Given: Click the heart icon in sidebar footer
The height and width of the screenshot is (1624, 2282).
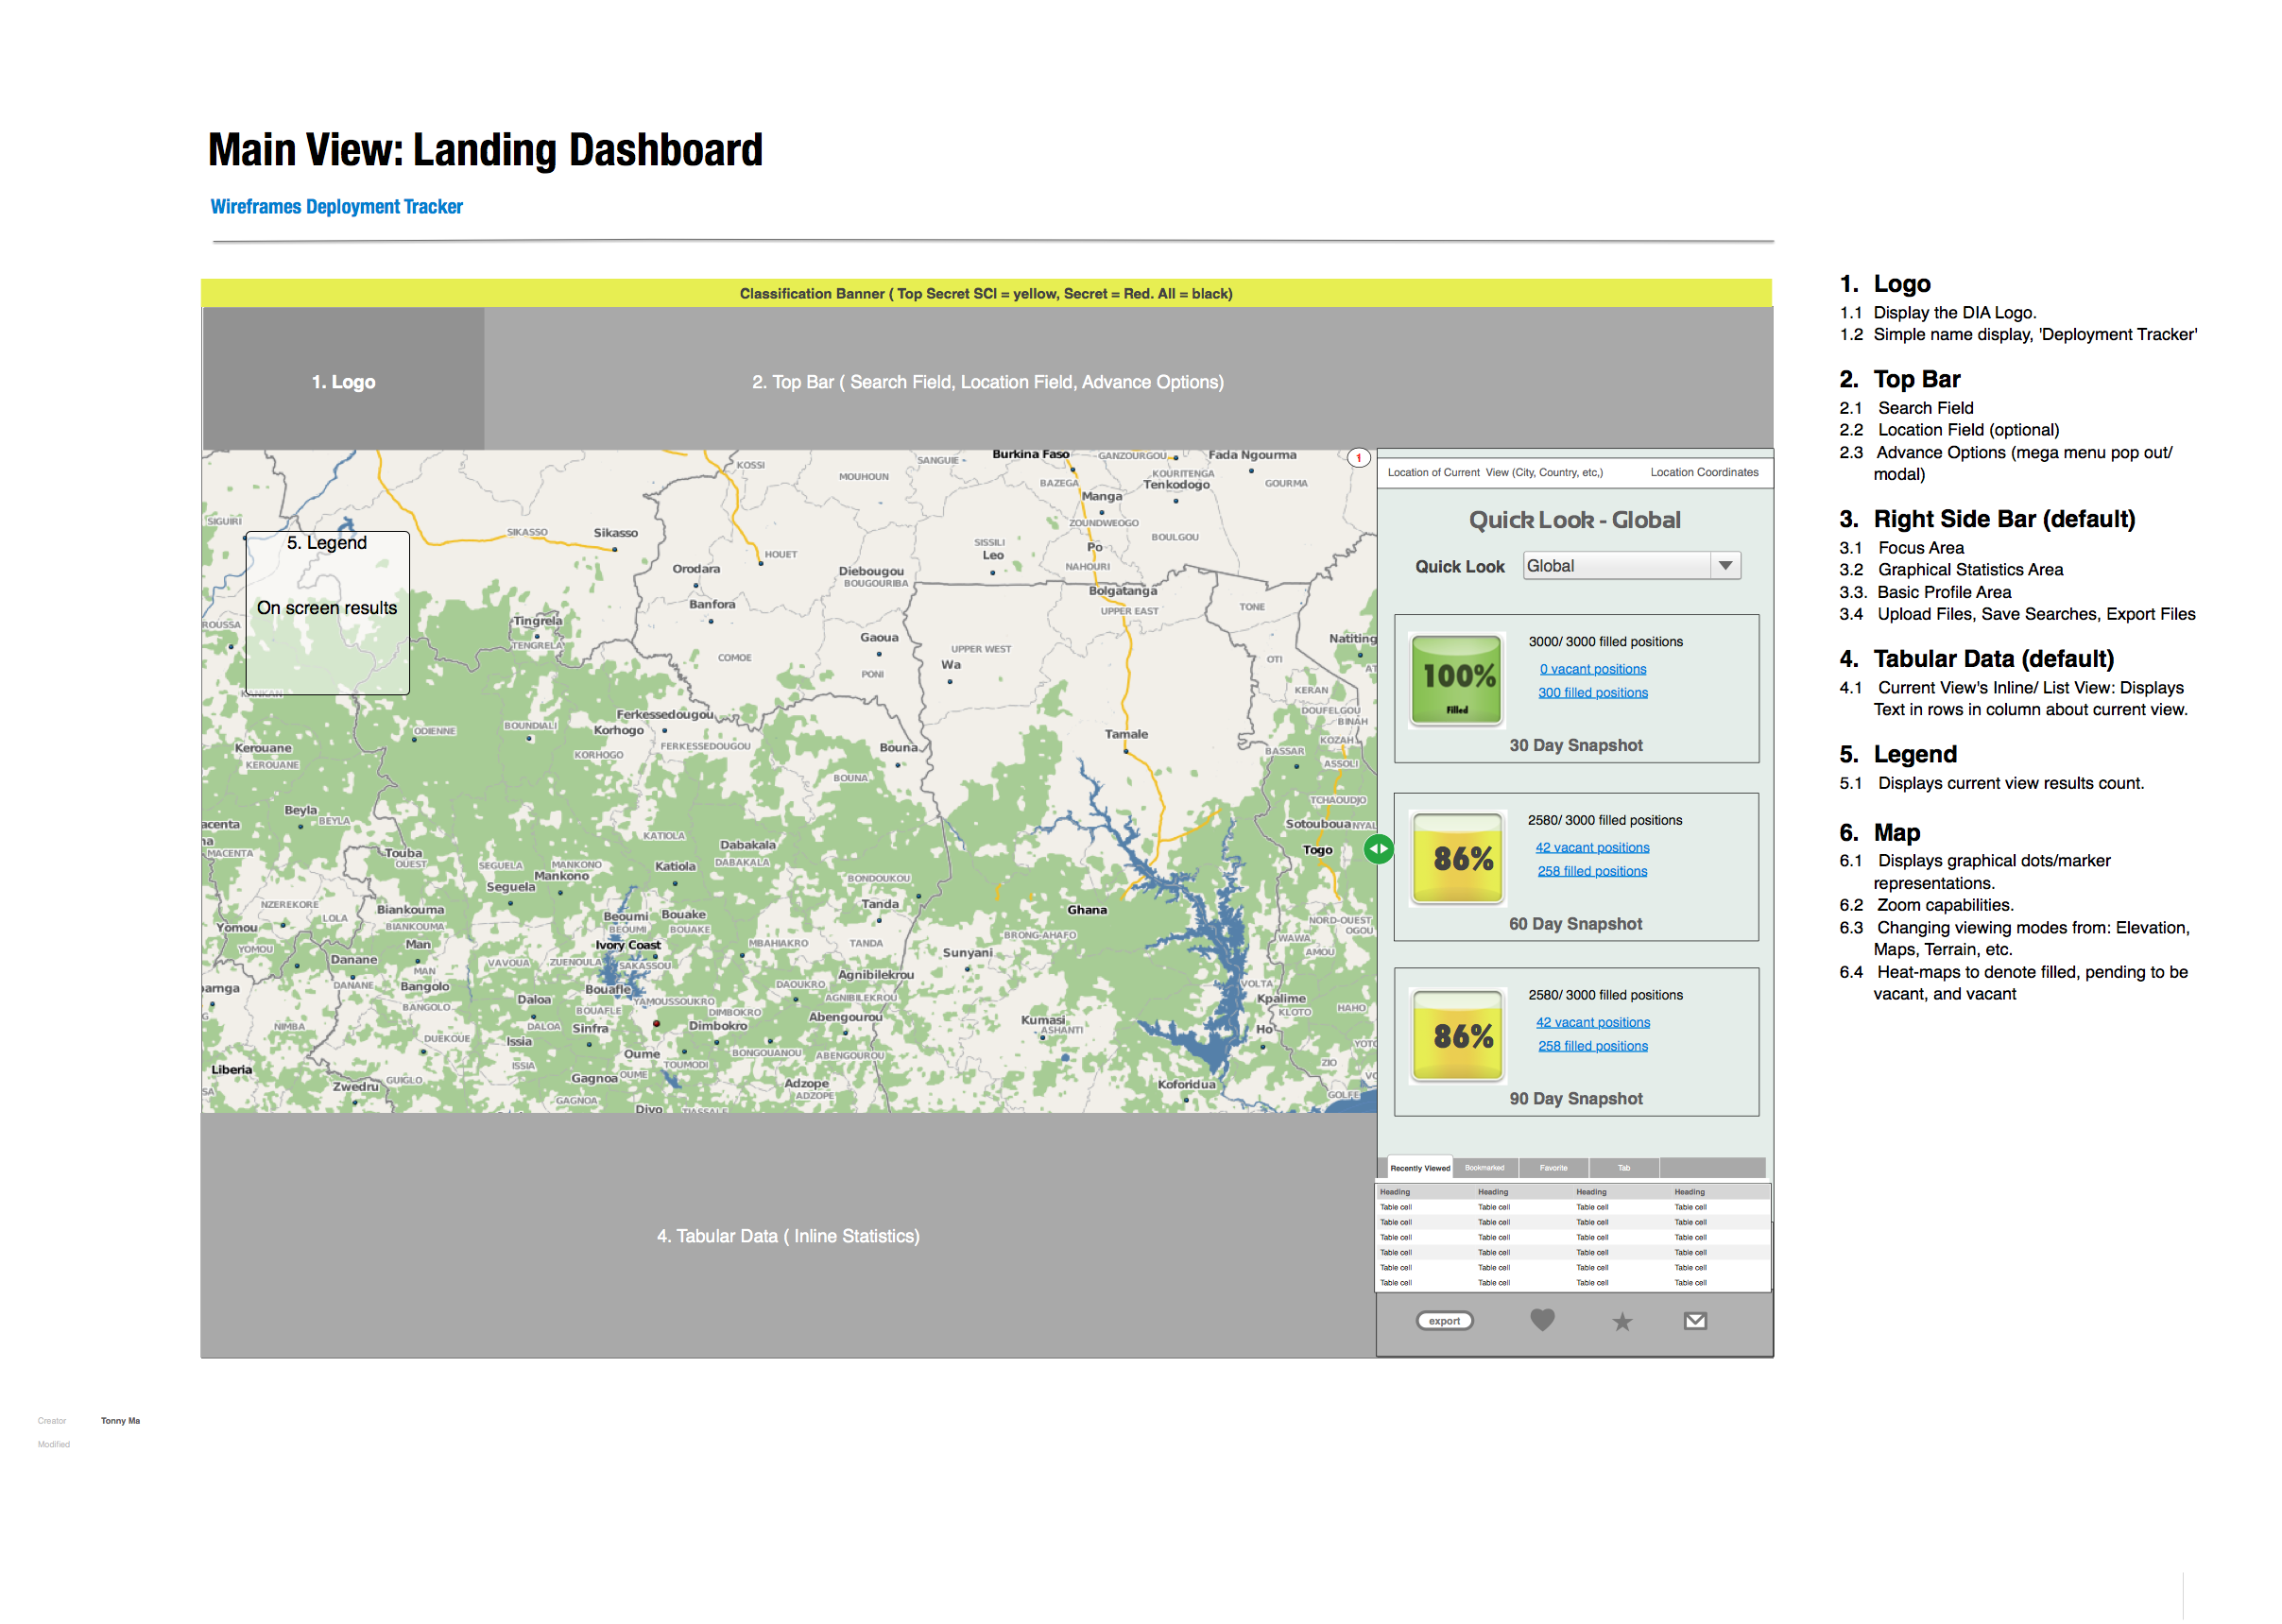Looking at the screenshot, I should [1542, 1320].
